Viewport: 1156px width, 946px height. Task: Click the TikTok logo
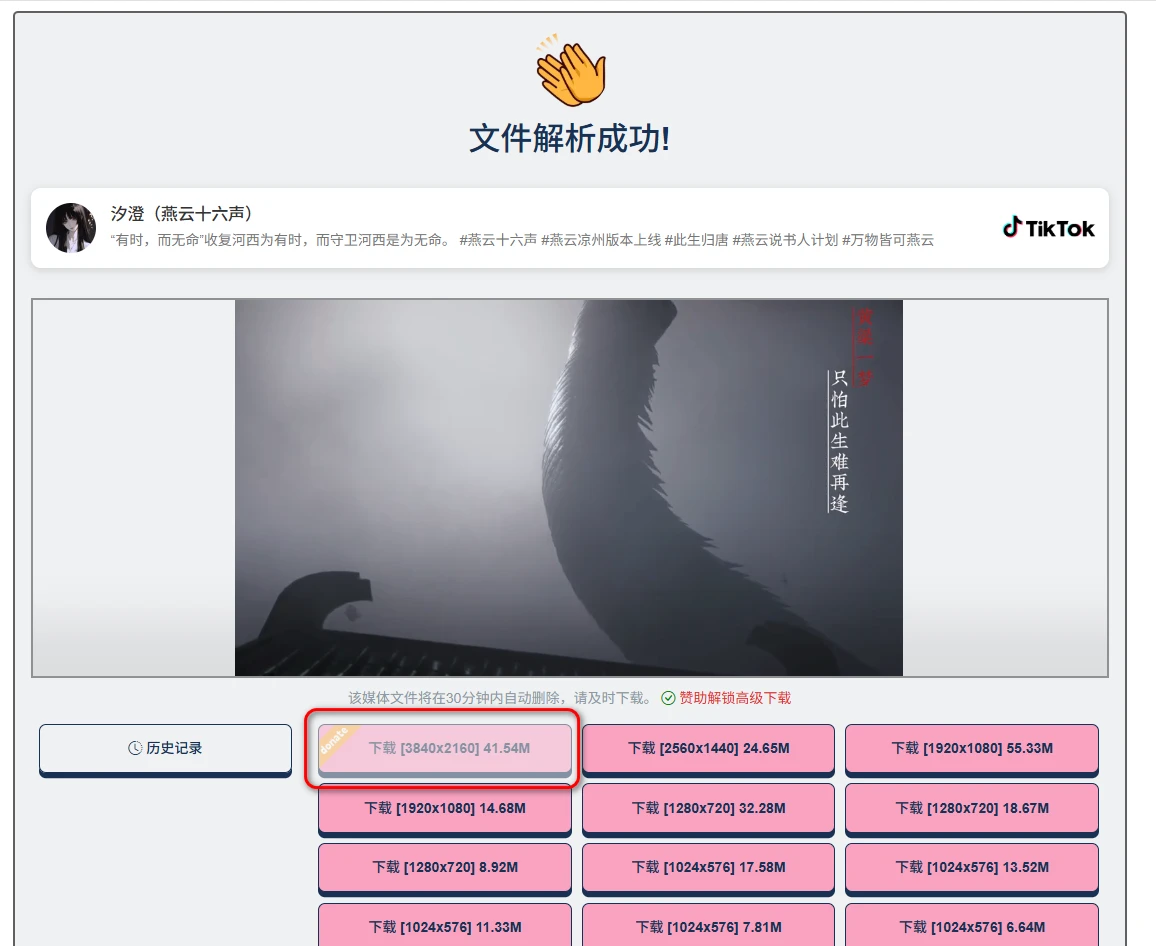tap(1048, 228)
